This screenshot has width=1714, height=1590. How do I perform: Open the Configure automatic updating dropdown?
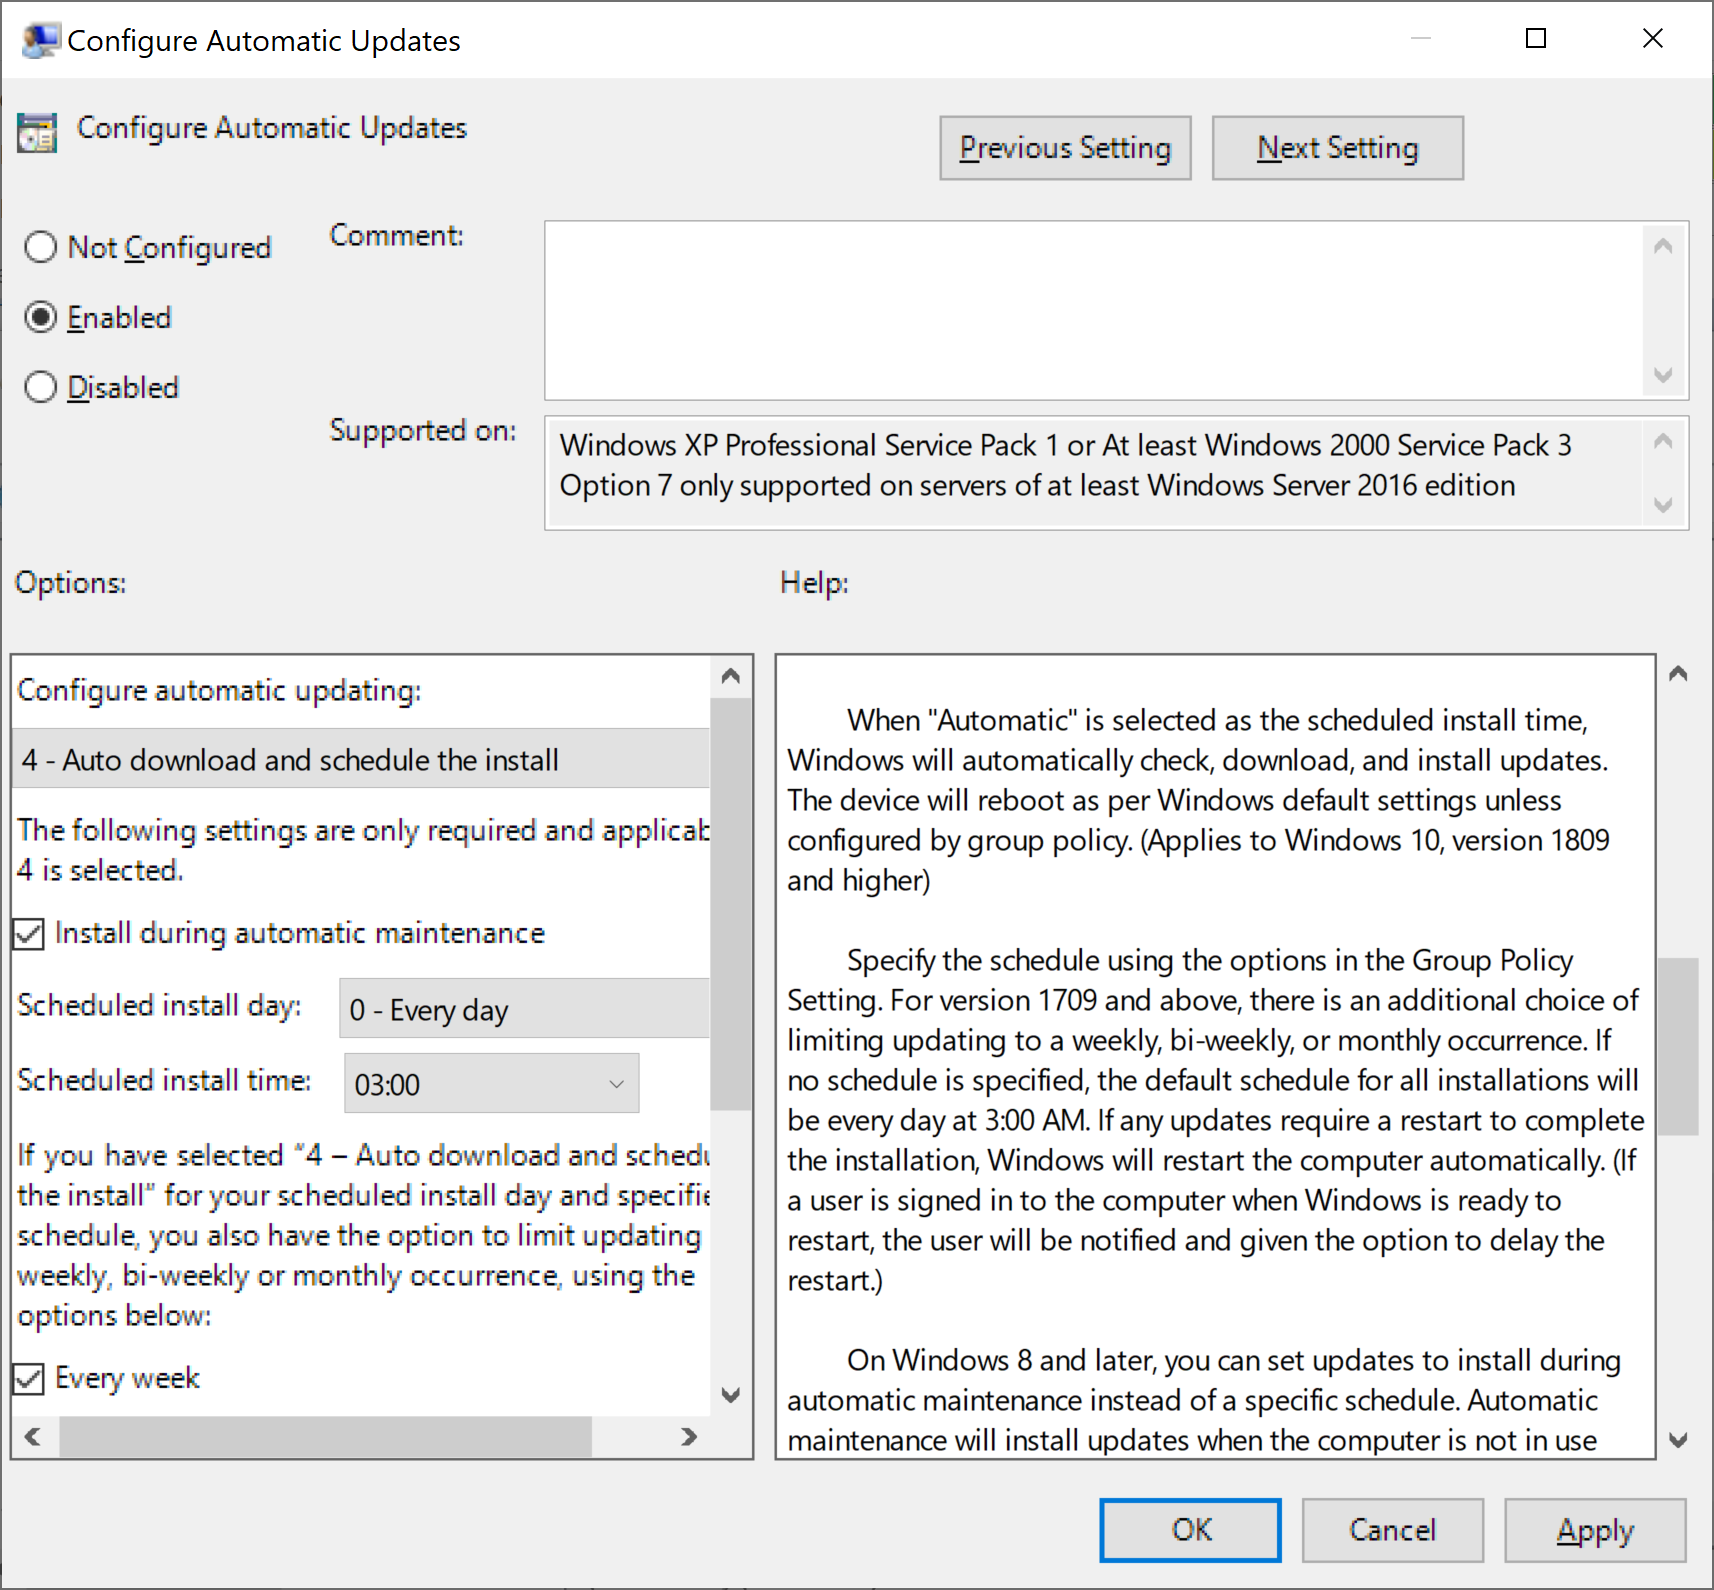tap(362, 760)
